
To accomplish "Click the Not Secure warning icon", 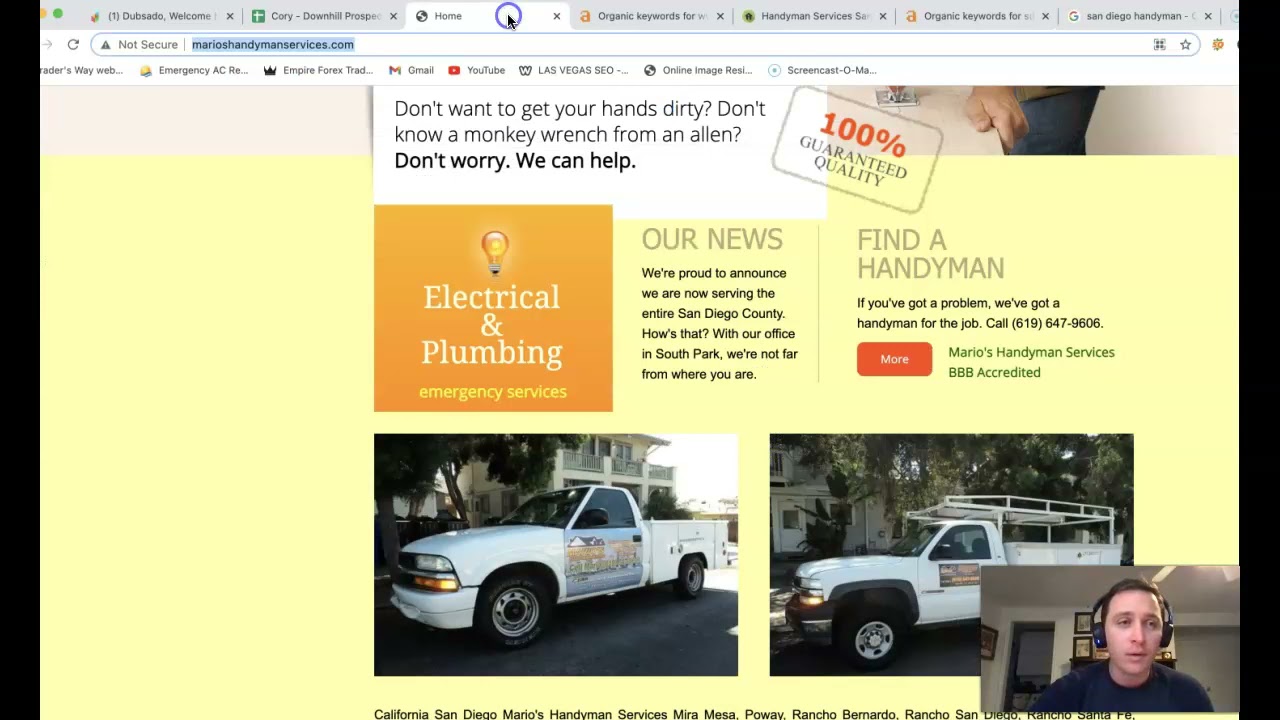I will (105, 44).
